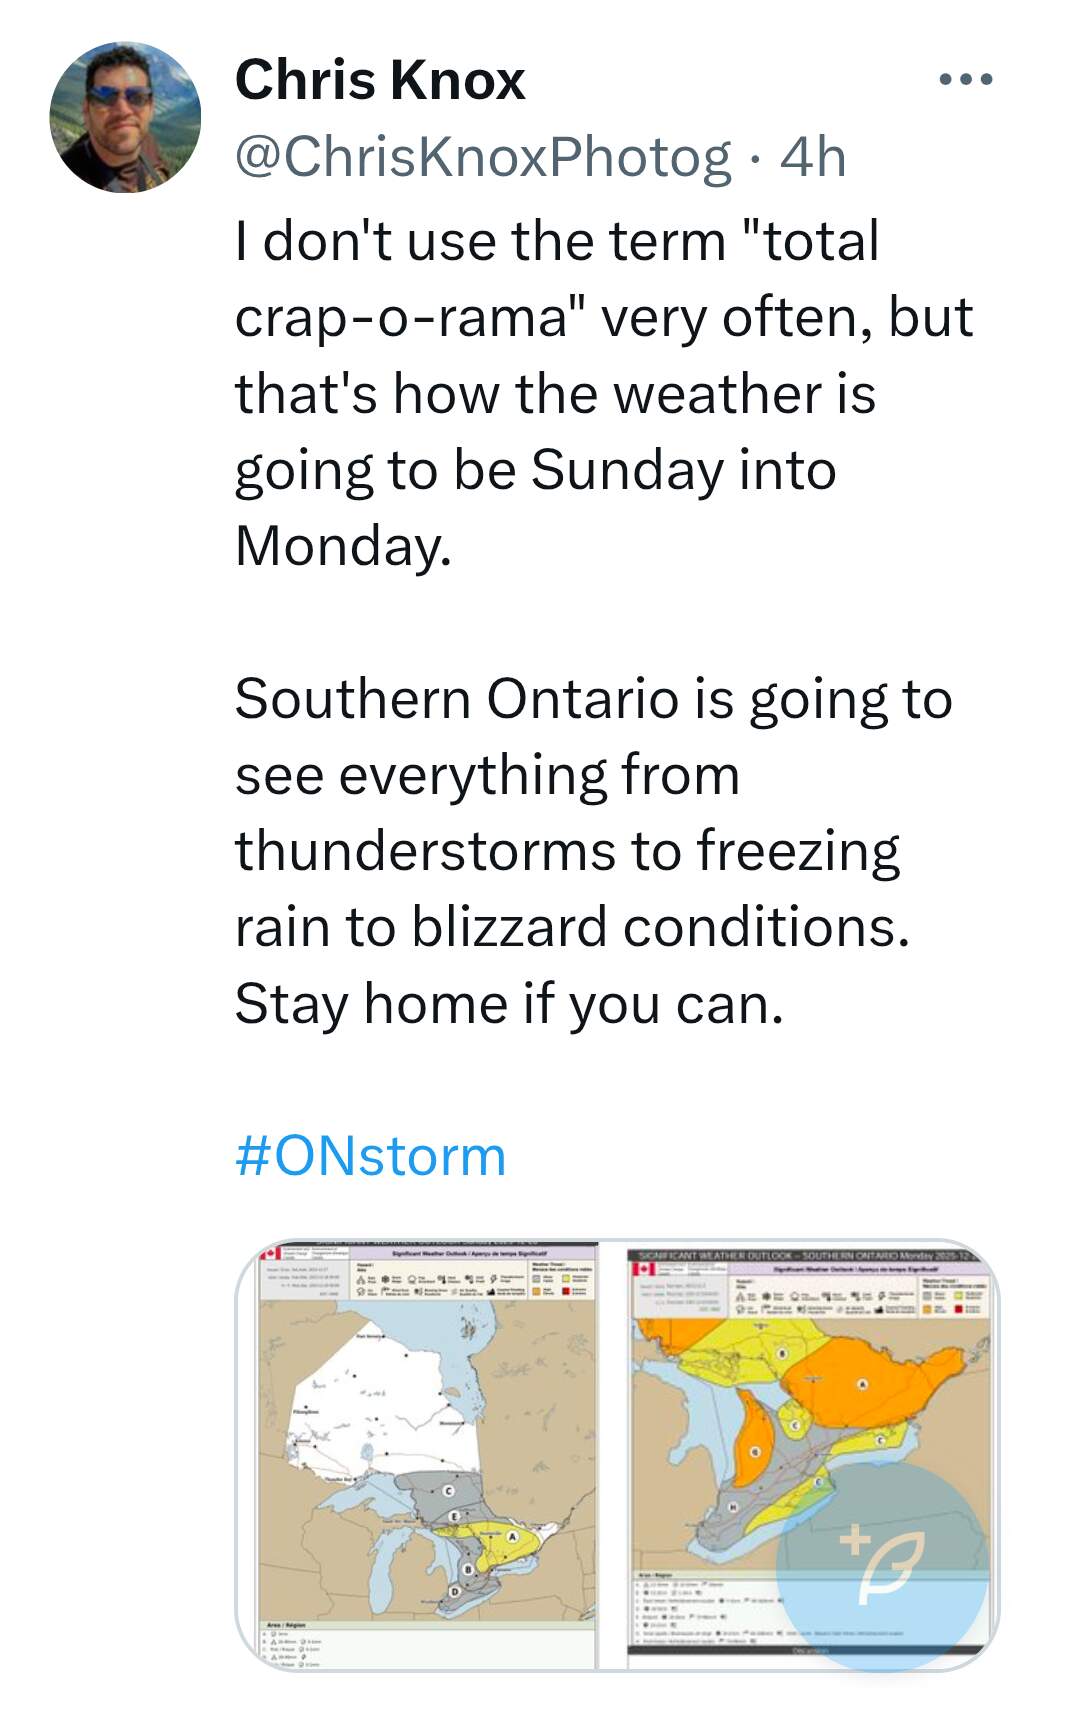Click the "Stay home if you can." sentence

pos(508,1003)
